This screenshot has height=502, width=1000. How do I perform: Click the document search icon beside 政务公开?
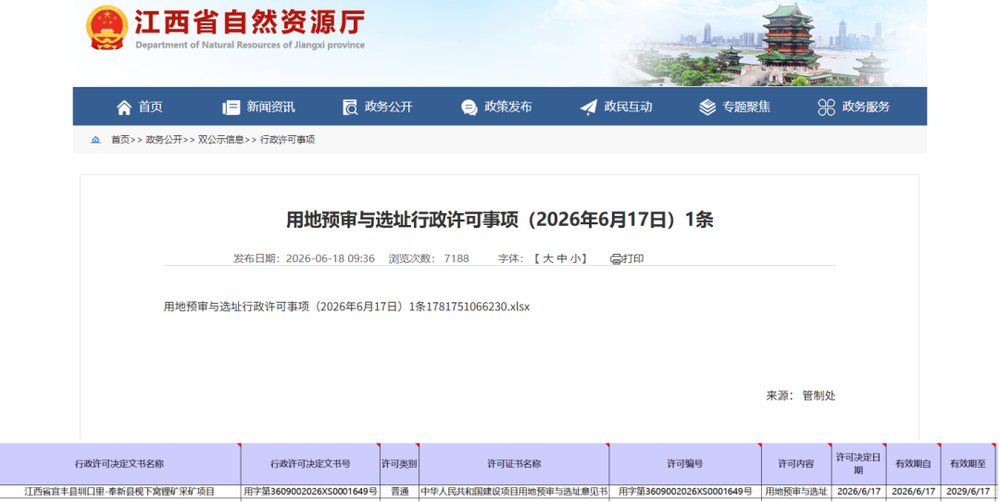point(349,107)
